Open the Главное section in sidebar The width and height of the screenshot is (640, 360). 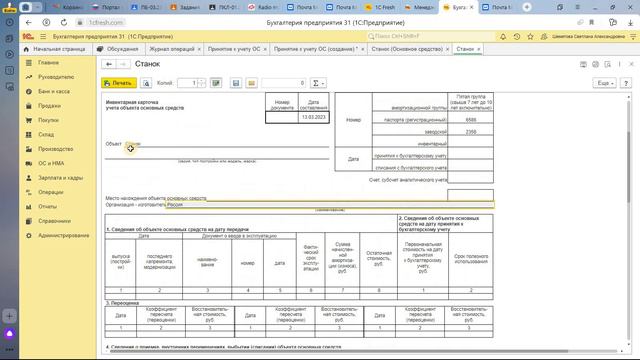point(49,62)
